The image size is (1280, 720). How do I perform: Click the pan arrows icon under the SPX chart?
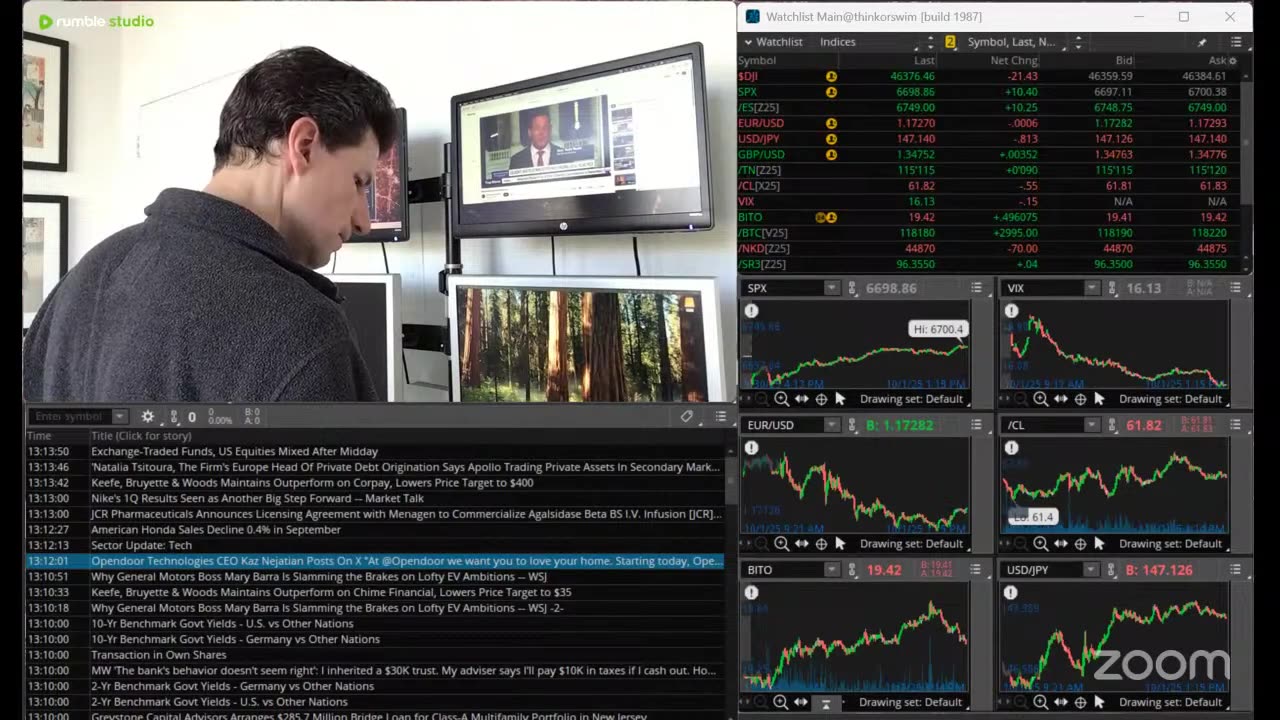(x=801, y=399)
